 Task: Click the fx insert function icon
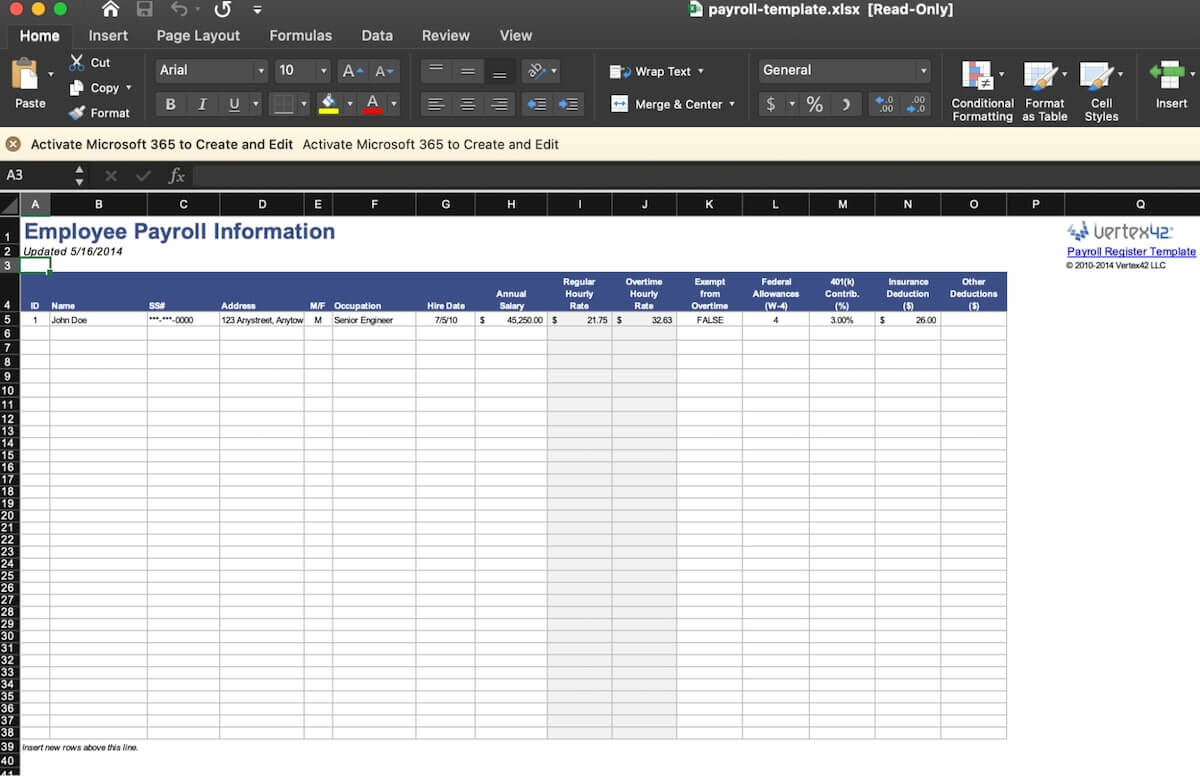tap(176, 175)
